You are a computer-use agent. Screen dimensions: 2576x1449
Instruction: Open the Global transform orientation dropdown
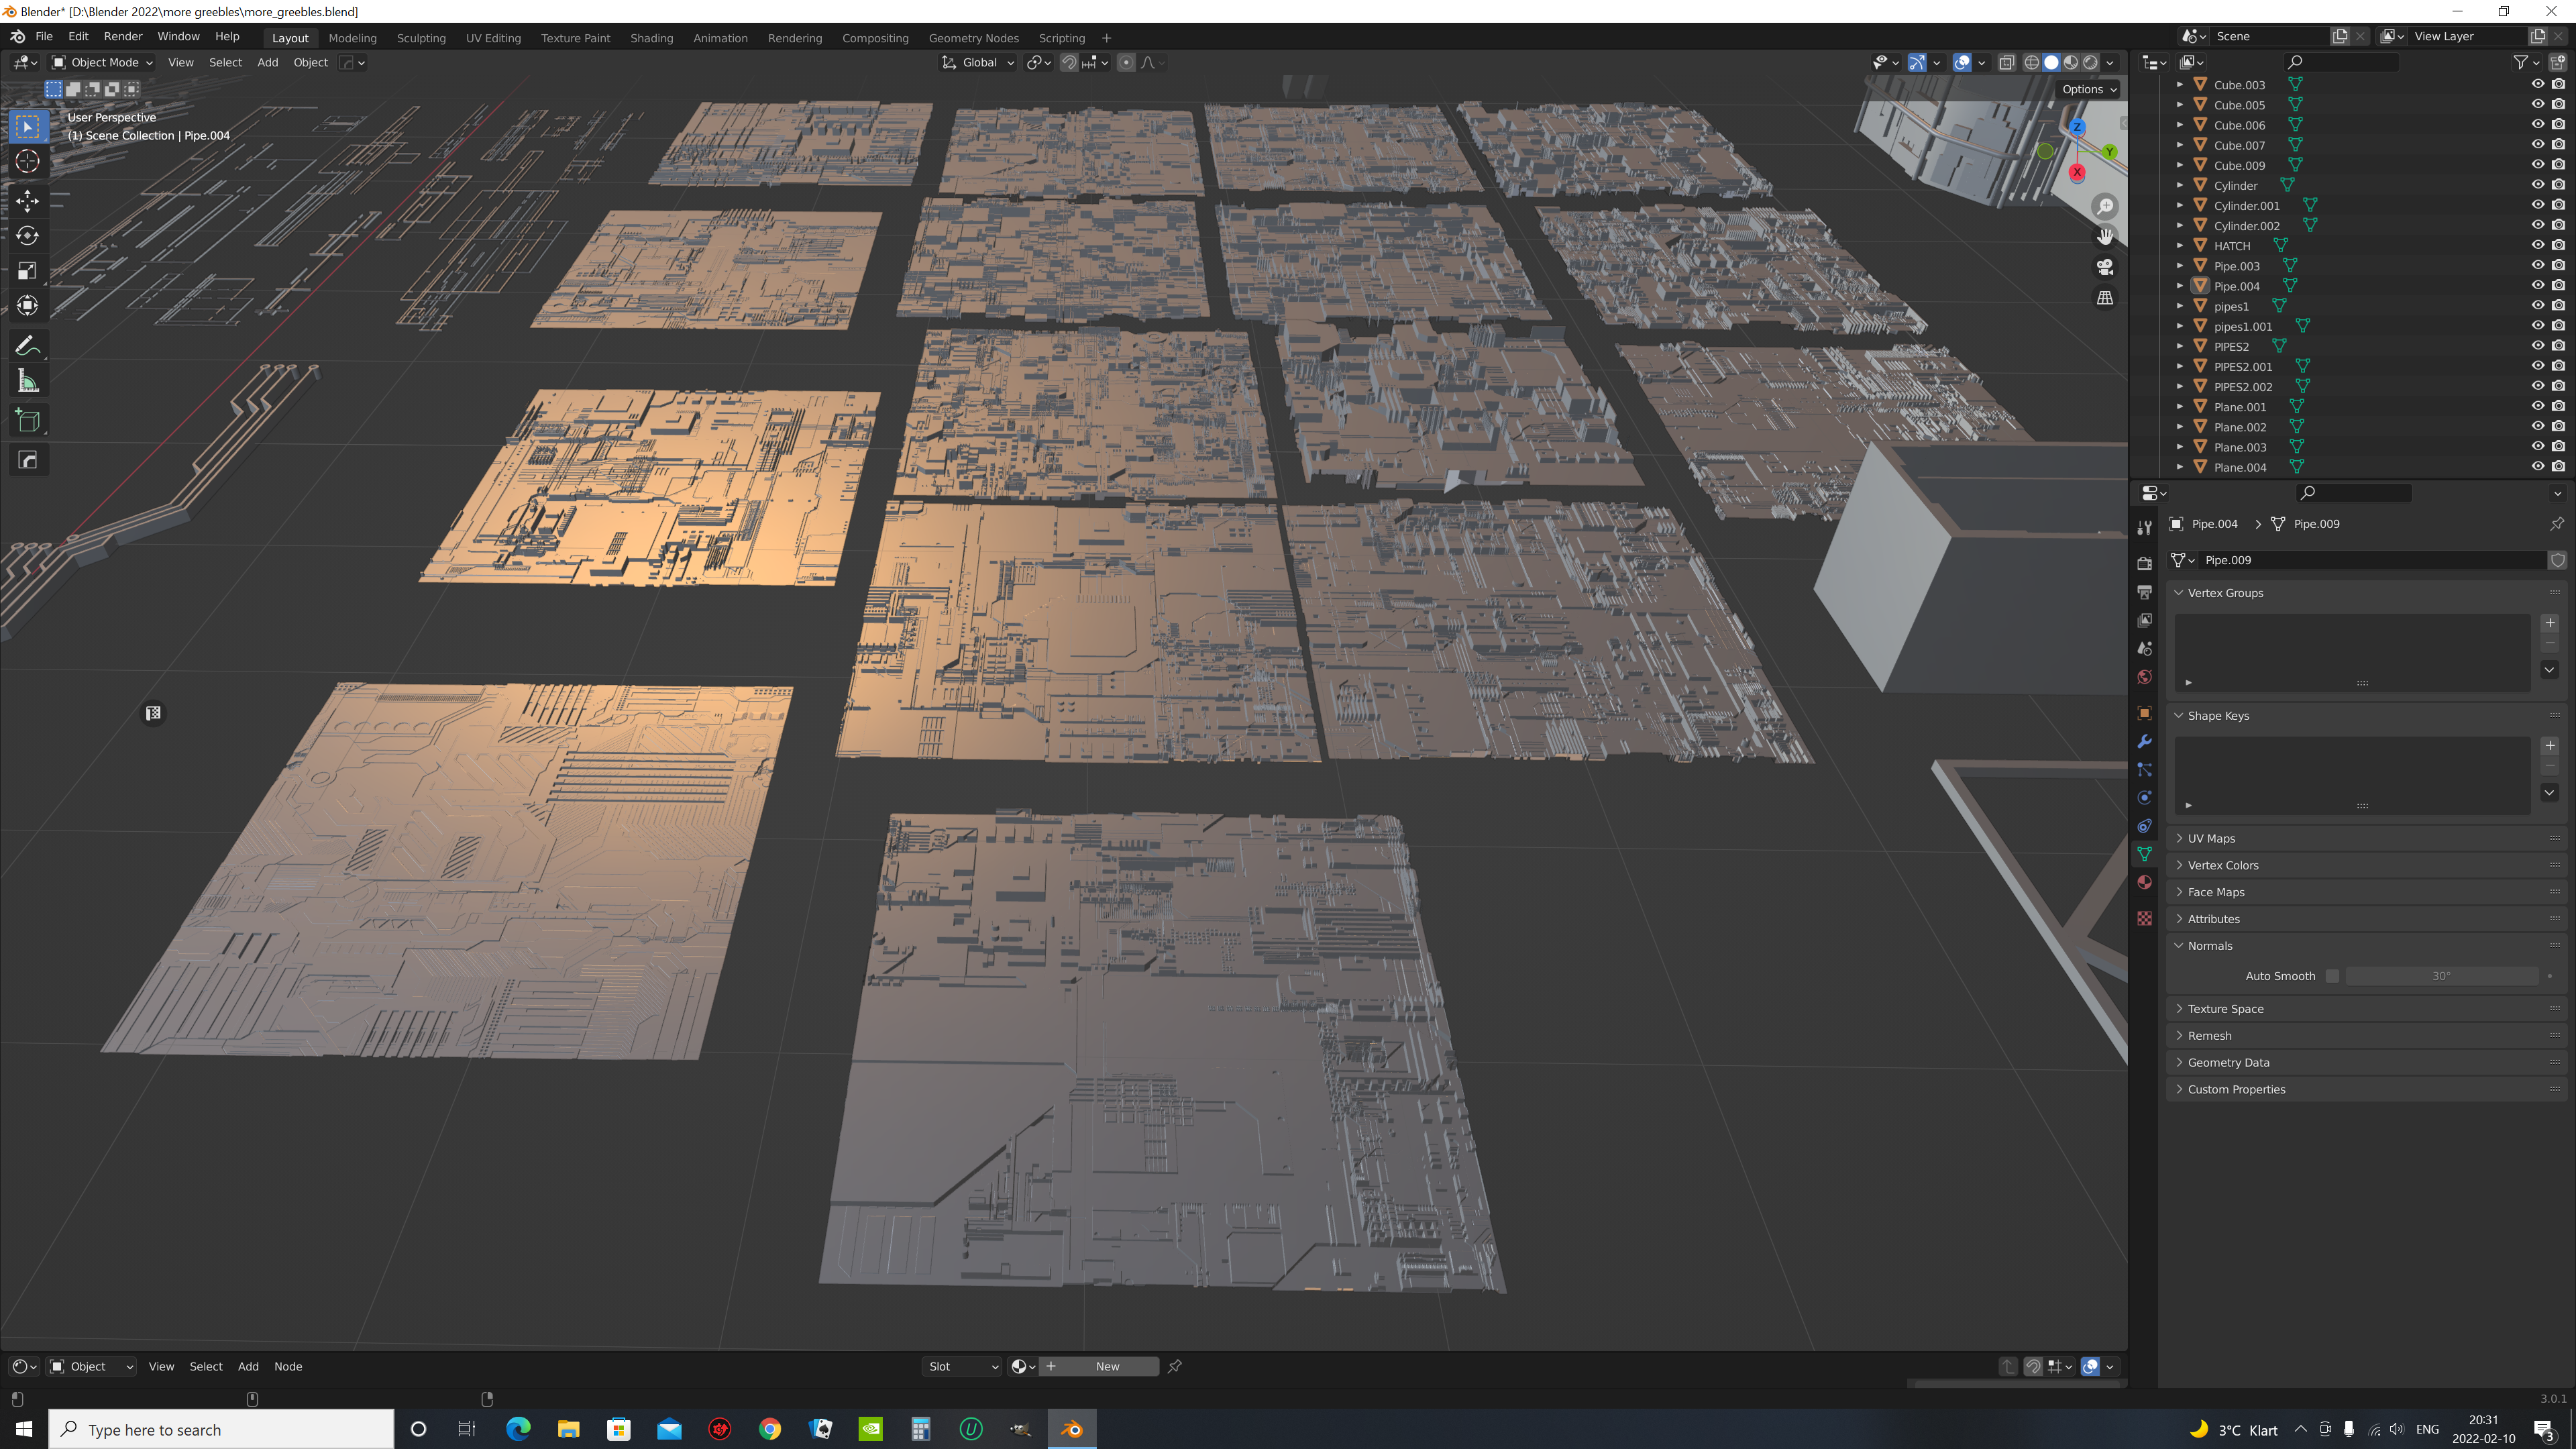(977, 62)
